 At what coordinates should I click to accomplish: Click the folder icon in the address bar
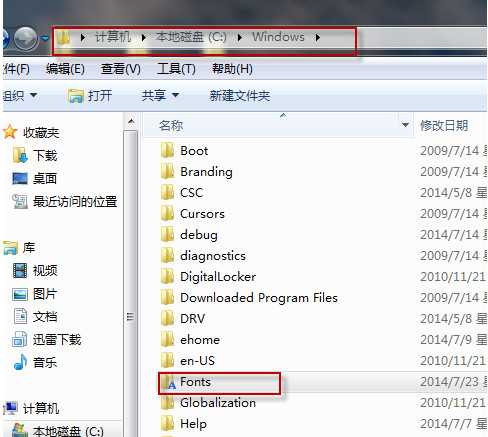pos(63,38)
